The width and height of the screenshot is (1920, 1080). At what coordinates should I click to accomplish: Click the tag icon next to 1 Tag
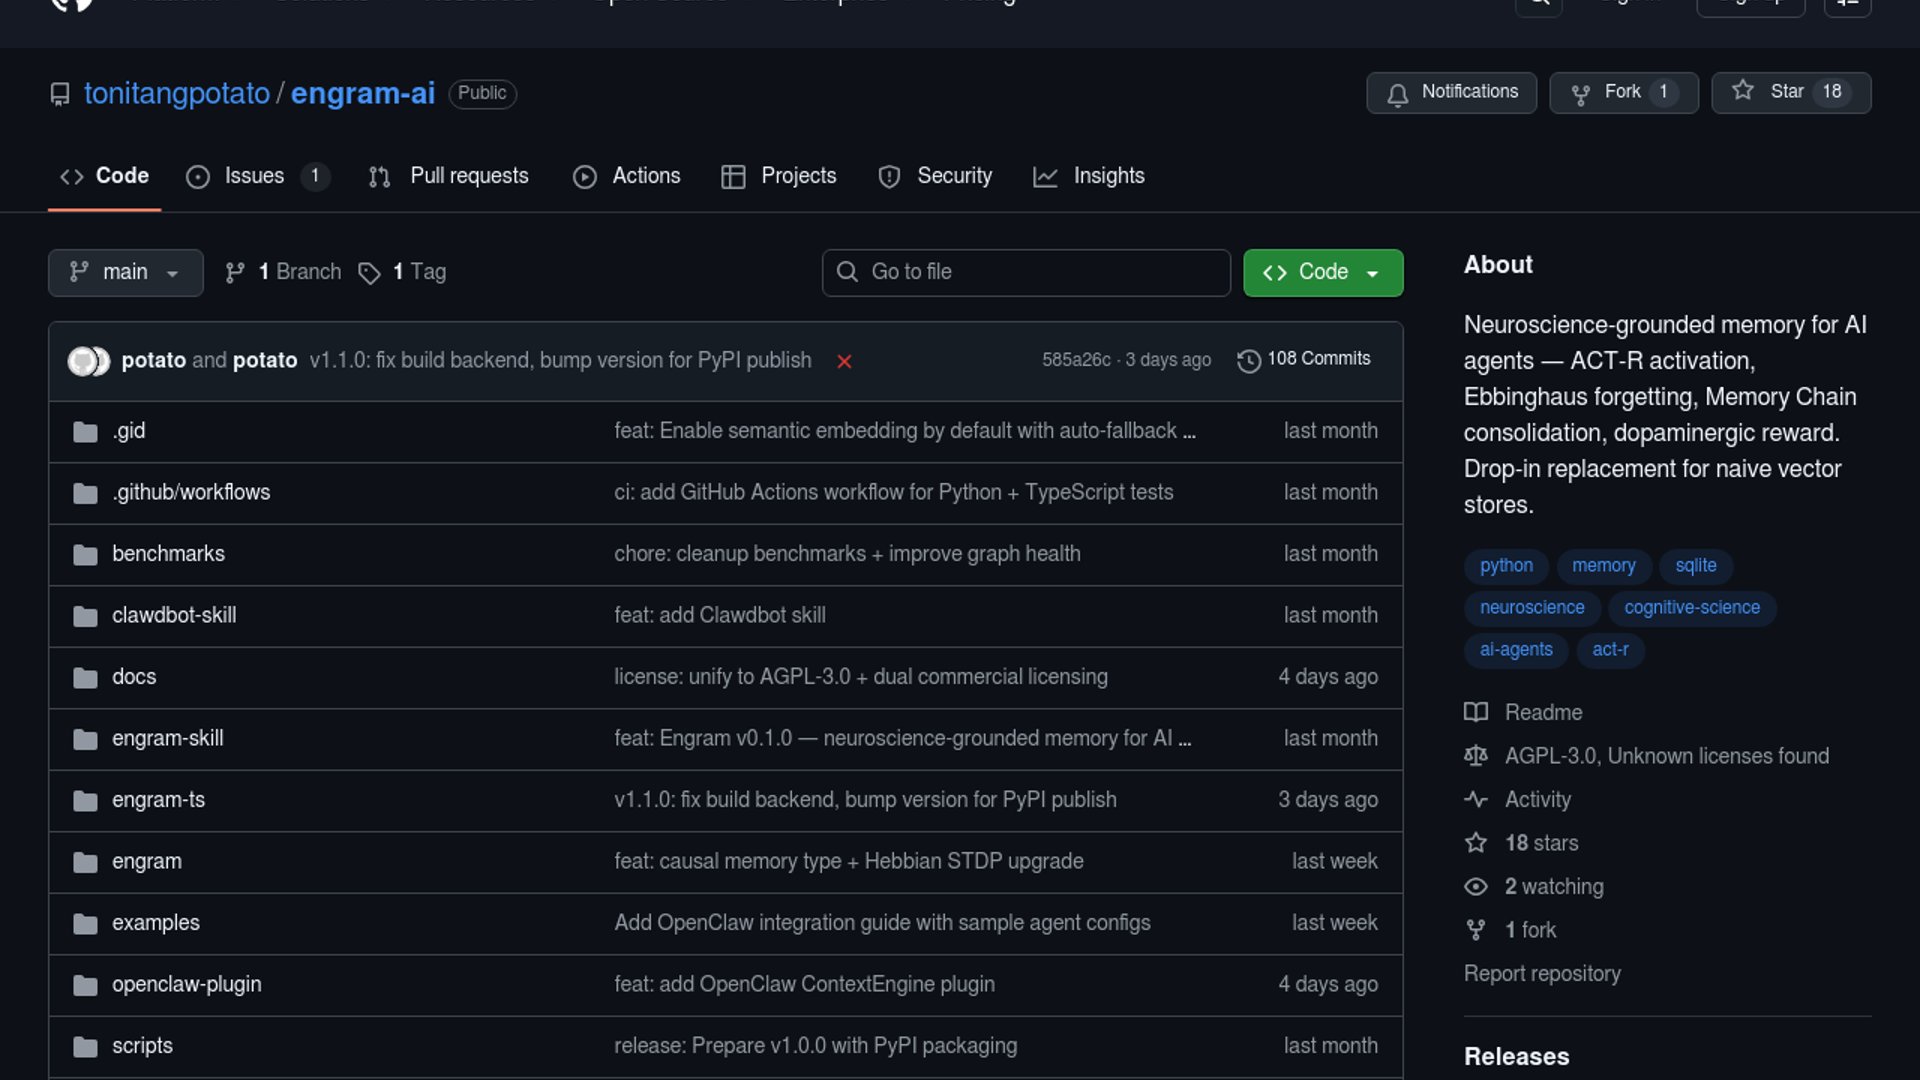pyautogui.click(x=369, y=273)
